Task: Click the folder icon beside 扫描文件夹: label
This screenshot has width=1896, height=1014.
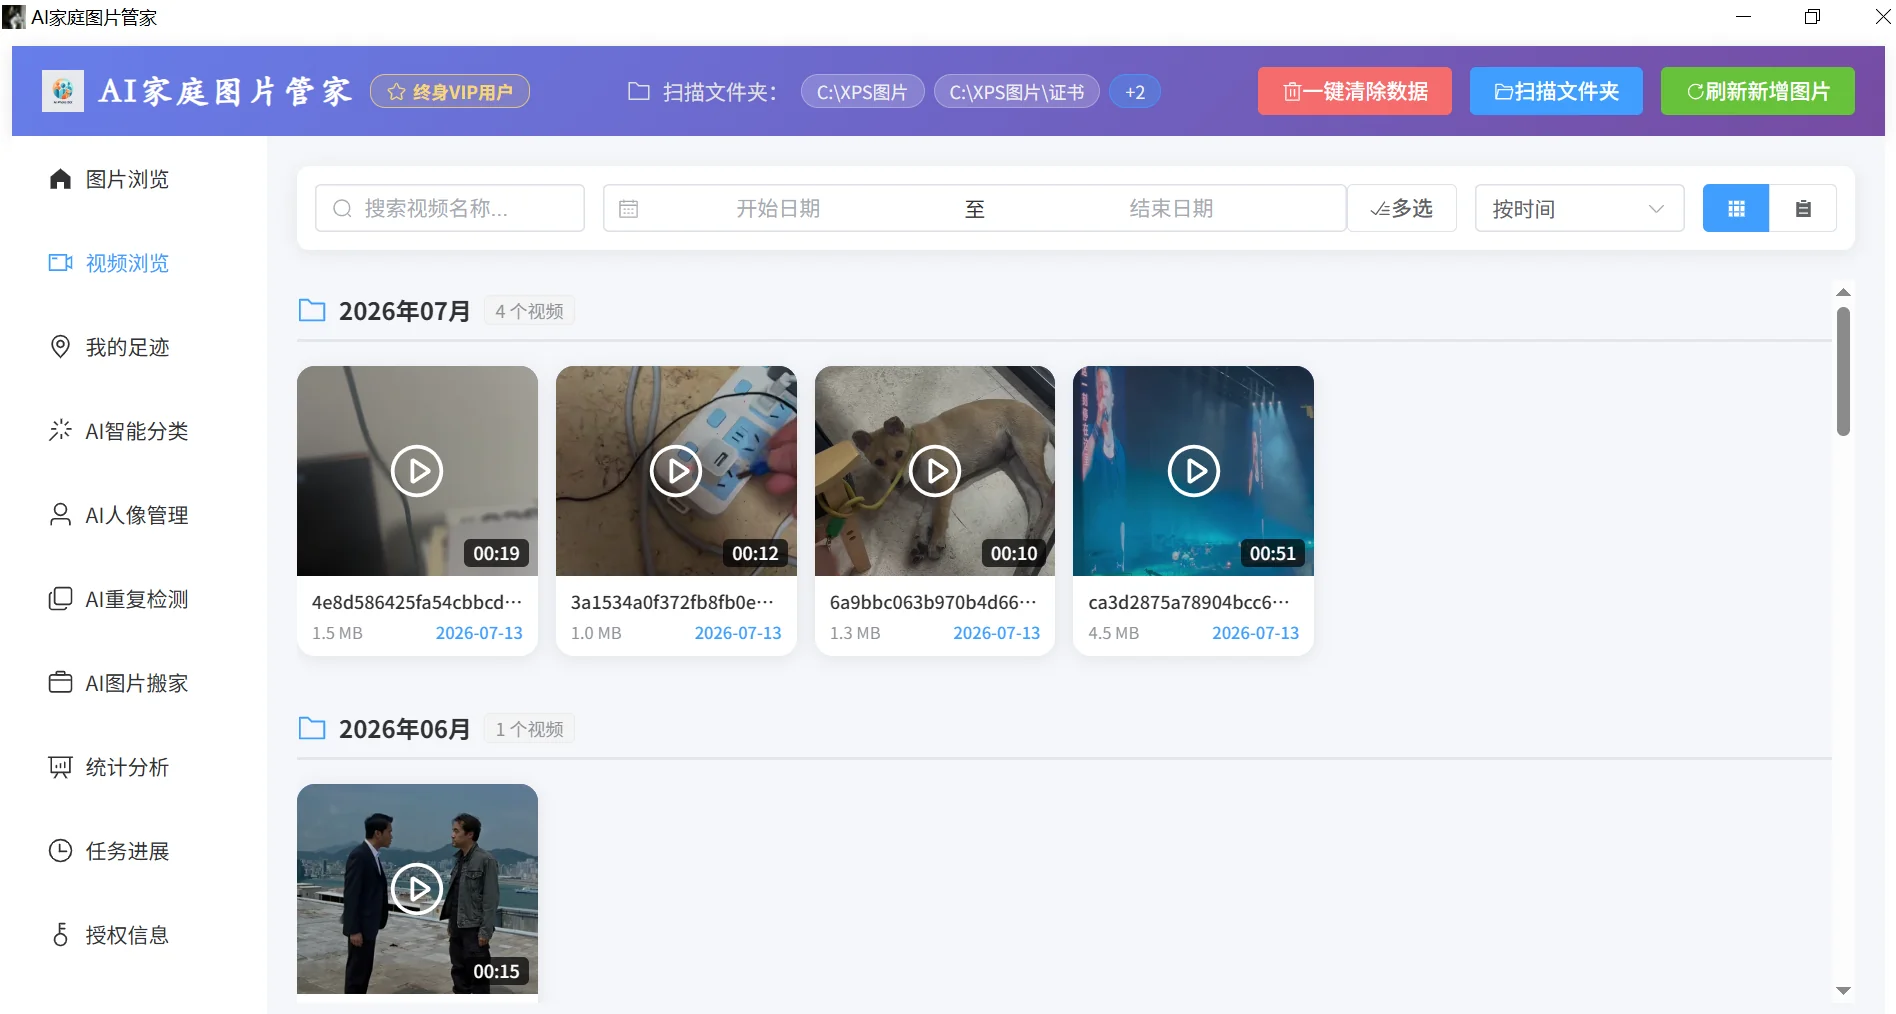Action: [639, 92]
